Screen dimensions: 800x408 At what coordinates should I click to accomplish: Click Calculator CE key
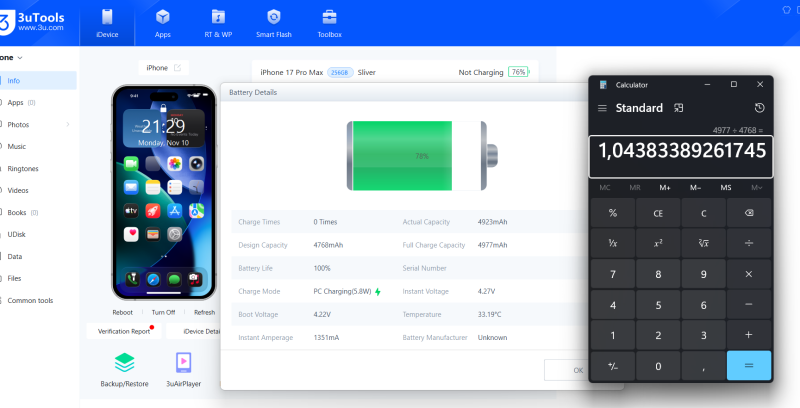(x=658, y=213)
